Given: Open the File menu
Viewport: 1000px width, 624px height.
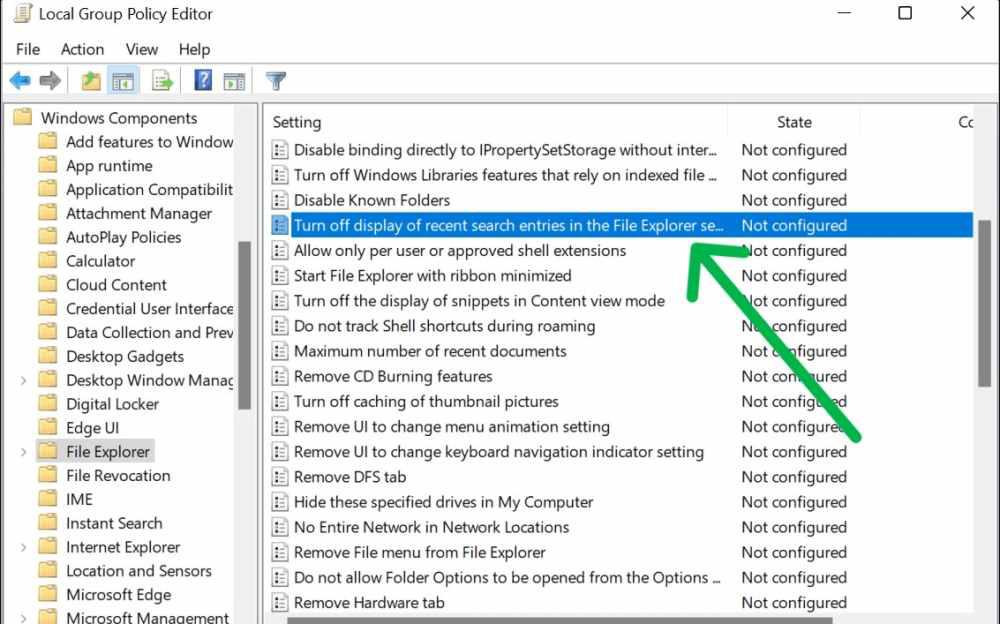Looking at the screenshot, I should tap(28, 49).
